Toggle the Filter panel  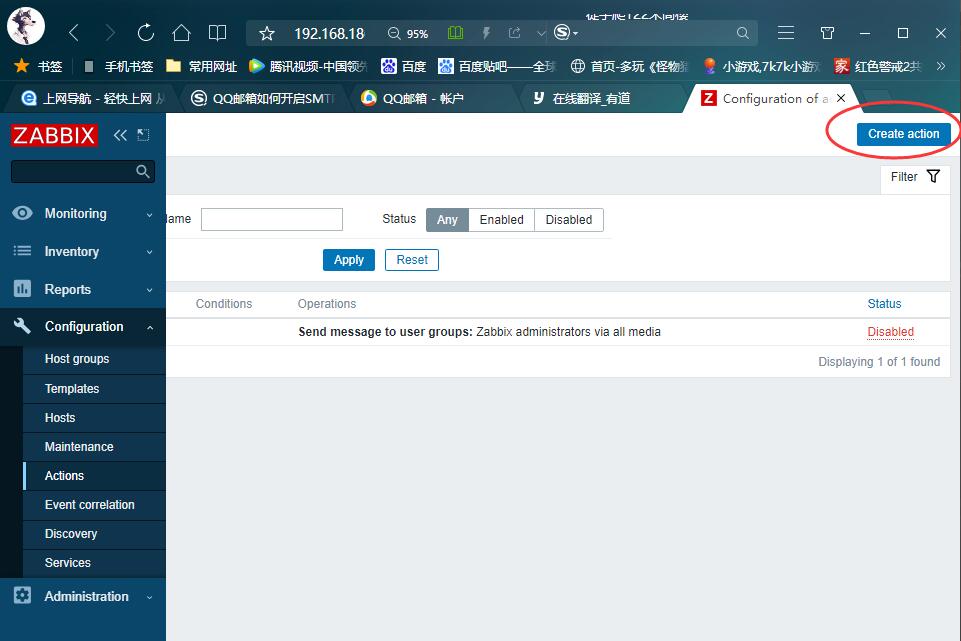[x=915, y=176]
